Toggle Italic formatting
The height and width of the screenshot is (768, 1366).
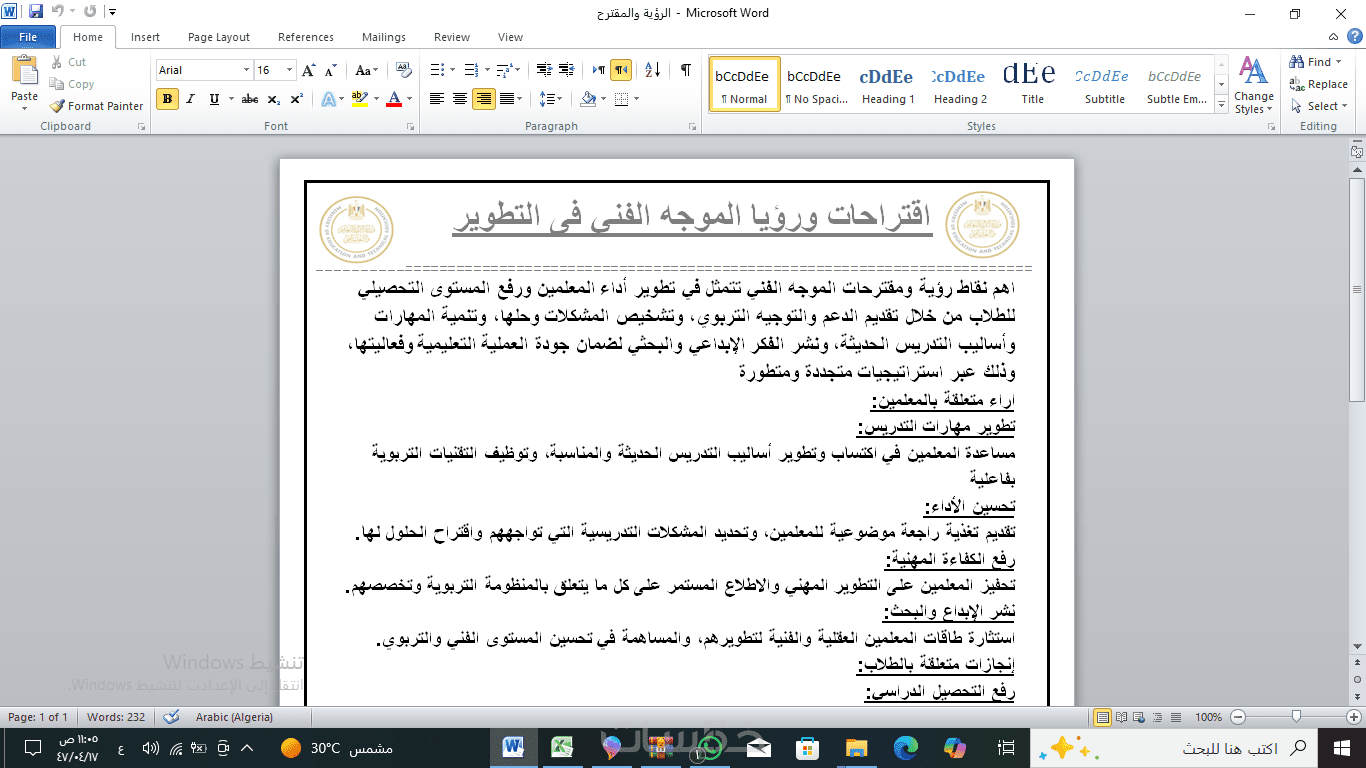coord(191,99)
